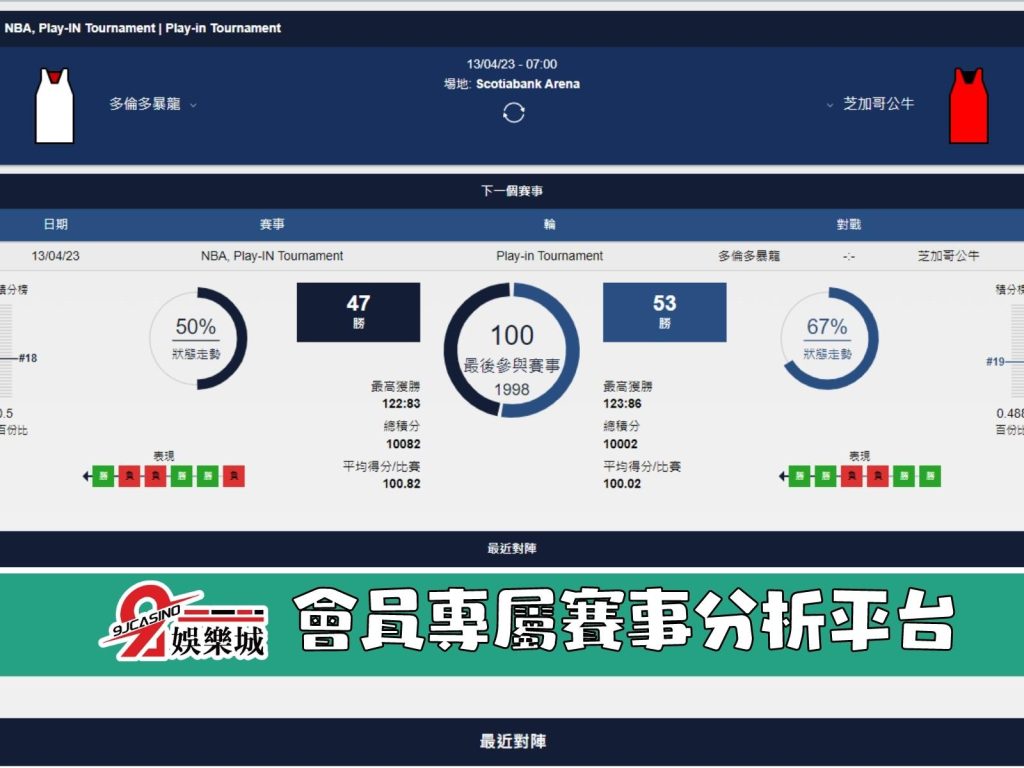Image resolution: width=1024 pixels, height=768 pixels.
Task: Switch to the 下一個賽事 section
Action: [x=512, y=190]
